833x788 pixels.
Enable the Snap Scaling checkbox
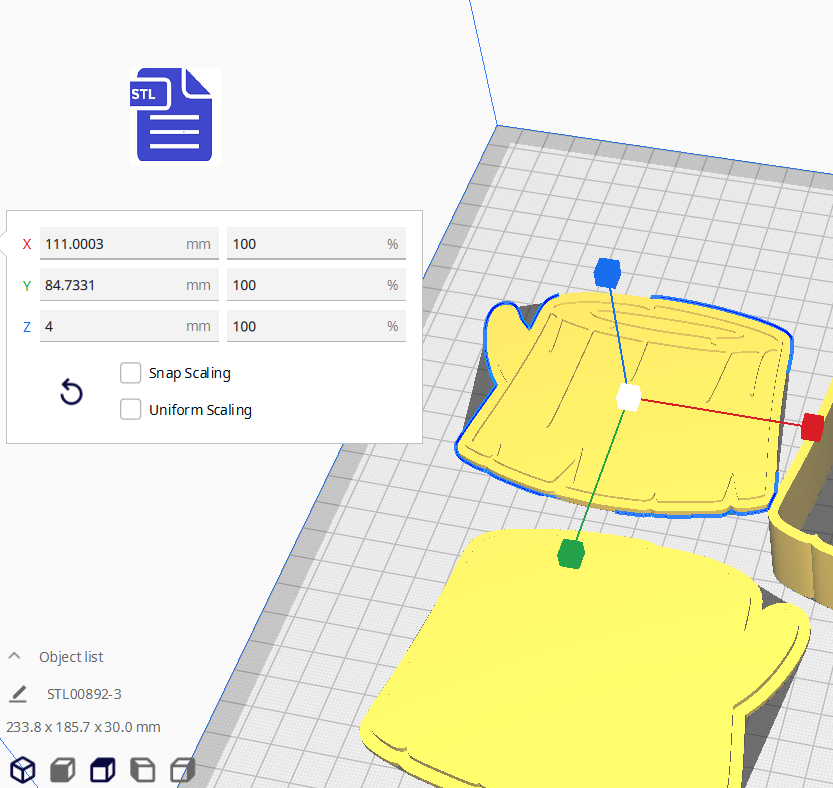[x=130, y=373]
